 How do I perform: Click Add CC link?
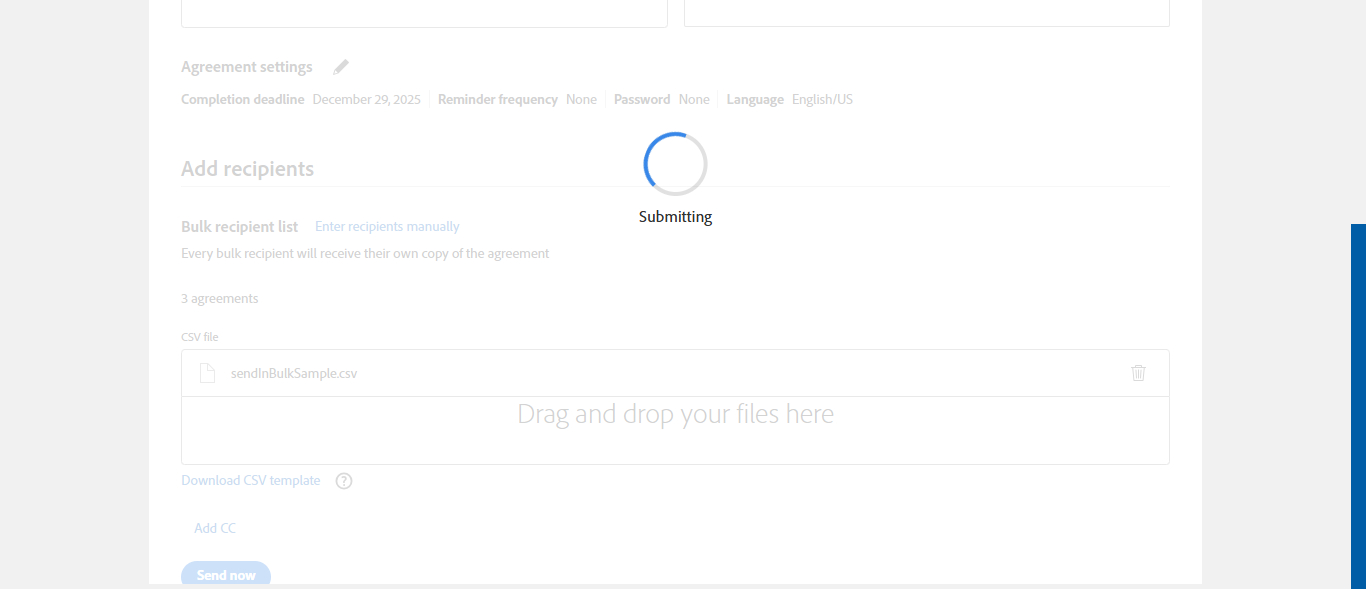(x=215, y=528)
